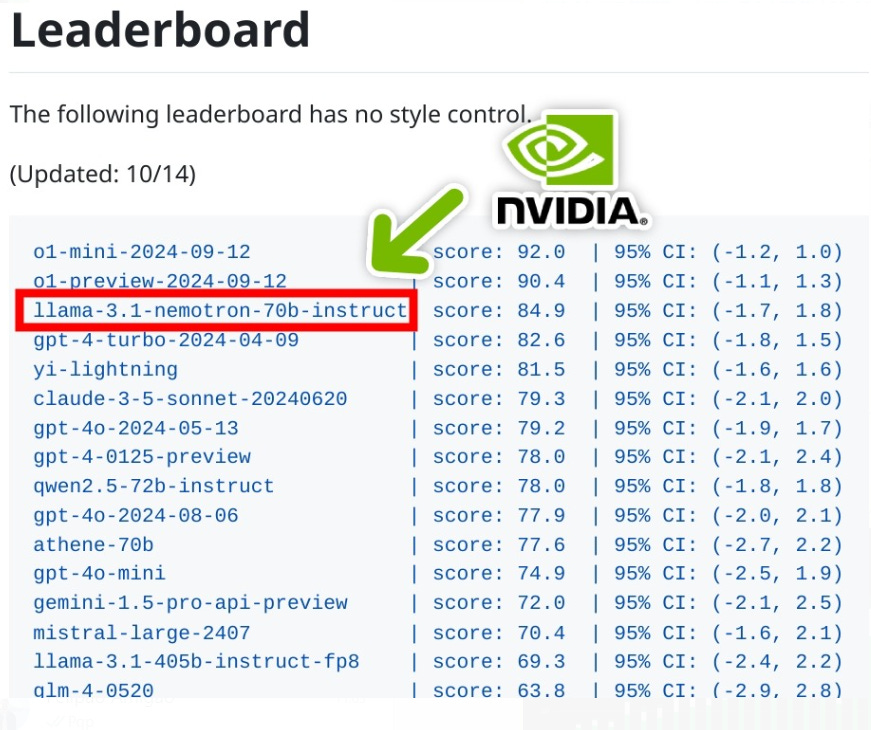Viewport: 871px width, 730px height.
Task: Click the sentence "The following leaderboard has no style control."
Action: coord(271,114)
